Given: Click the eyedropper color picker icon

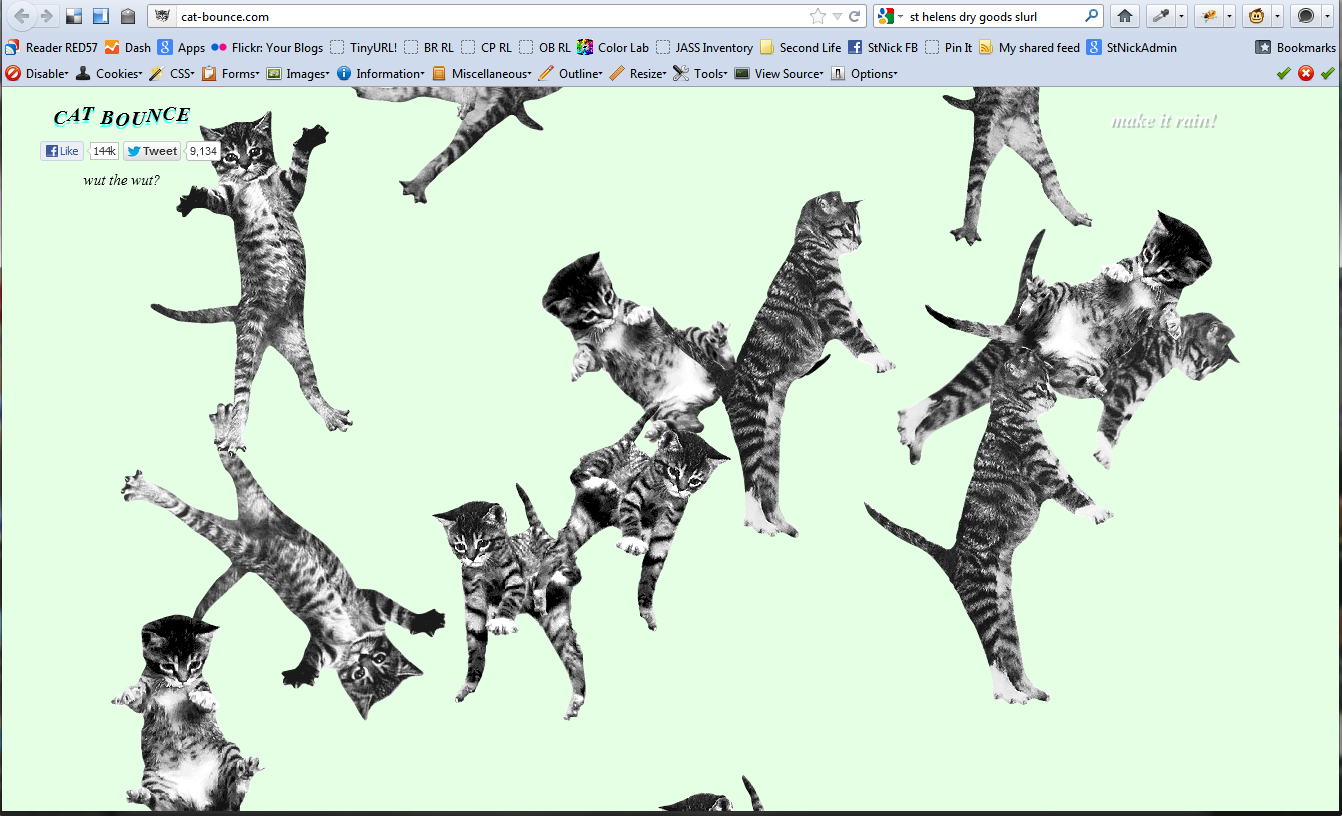Looking at the screenshot, I should pos(1160,16).
